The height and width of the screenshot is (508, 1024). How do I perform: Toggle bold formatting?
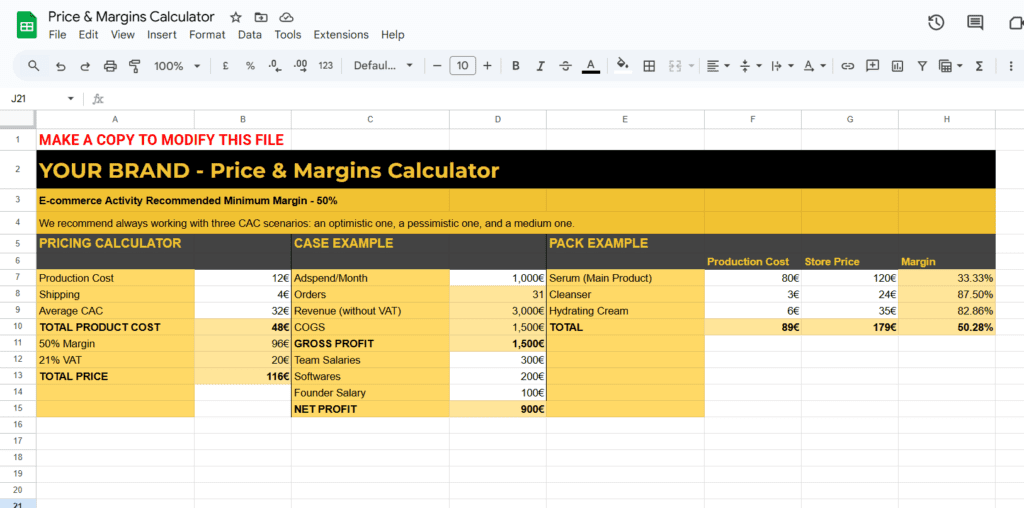pyautogui.click(x=516, y=66)
